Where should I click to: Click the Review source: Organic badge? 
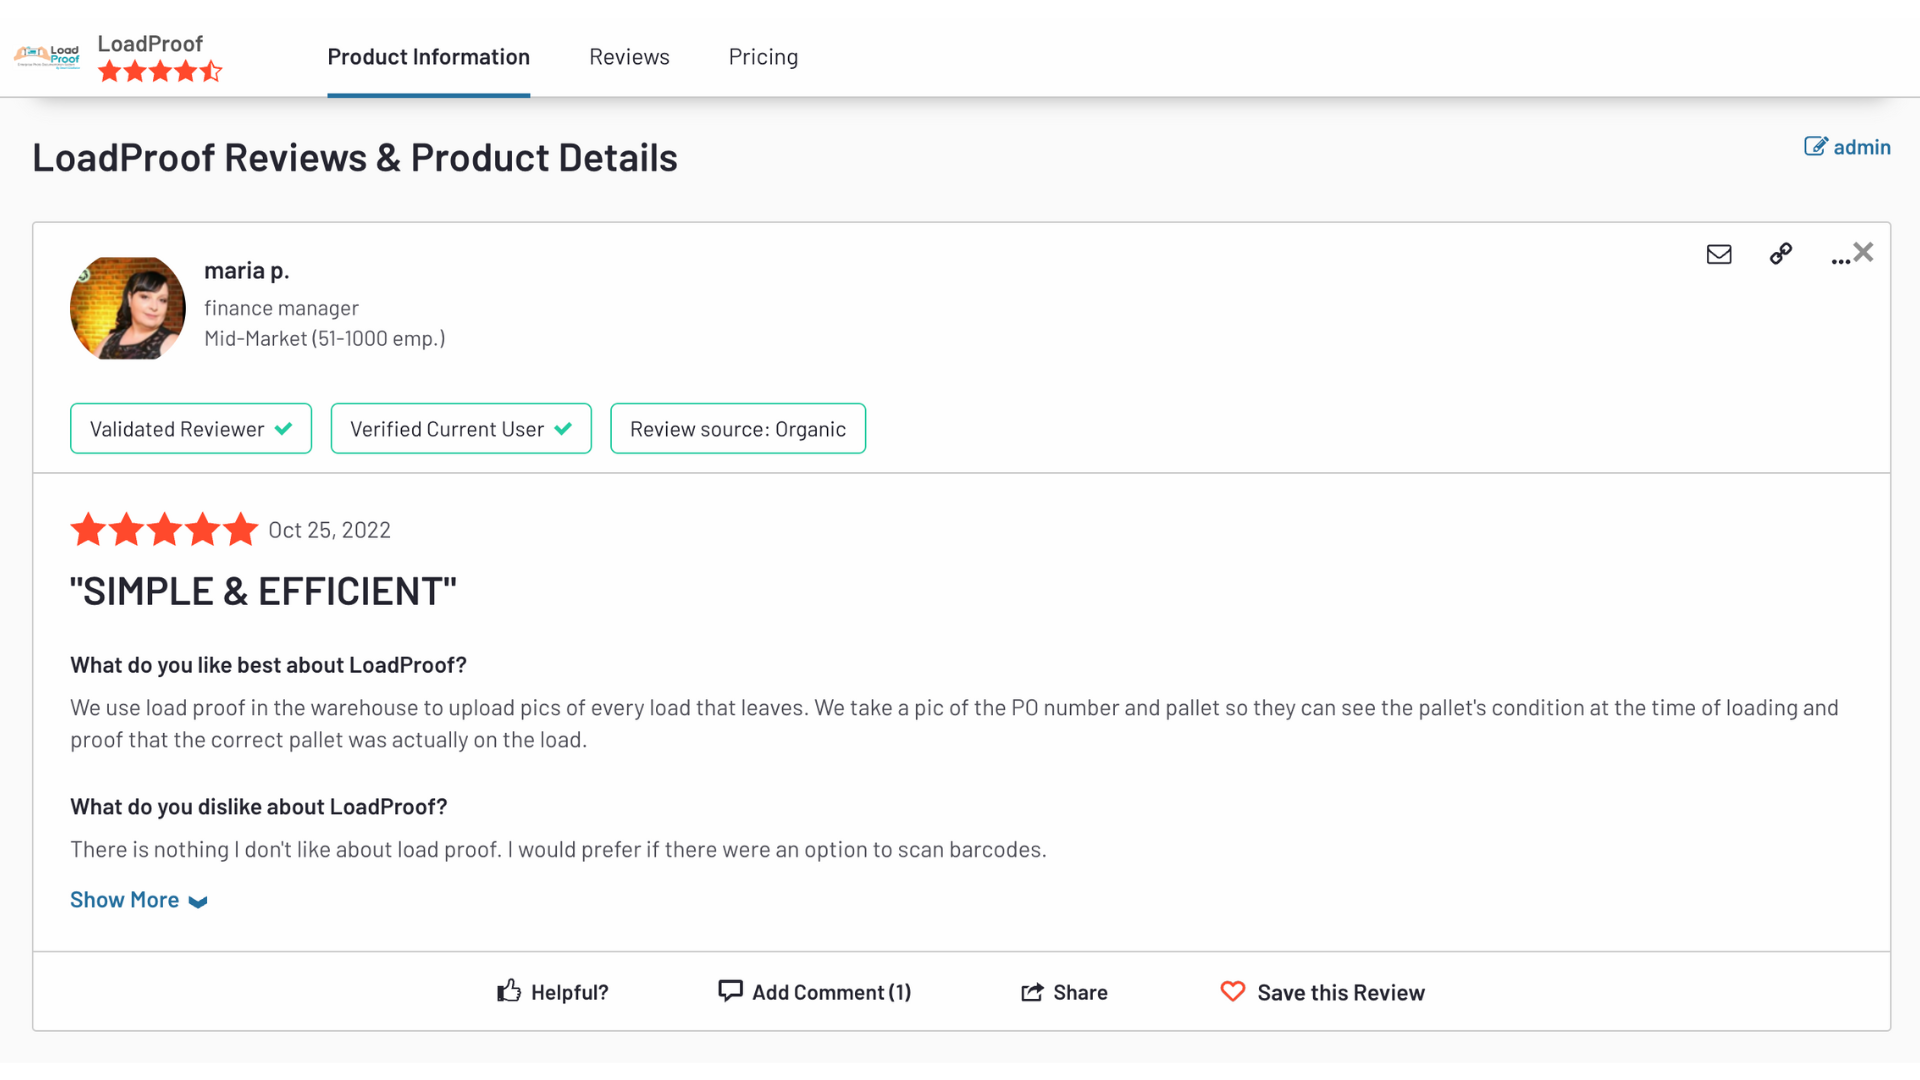coord(738,429)
